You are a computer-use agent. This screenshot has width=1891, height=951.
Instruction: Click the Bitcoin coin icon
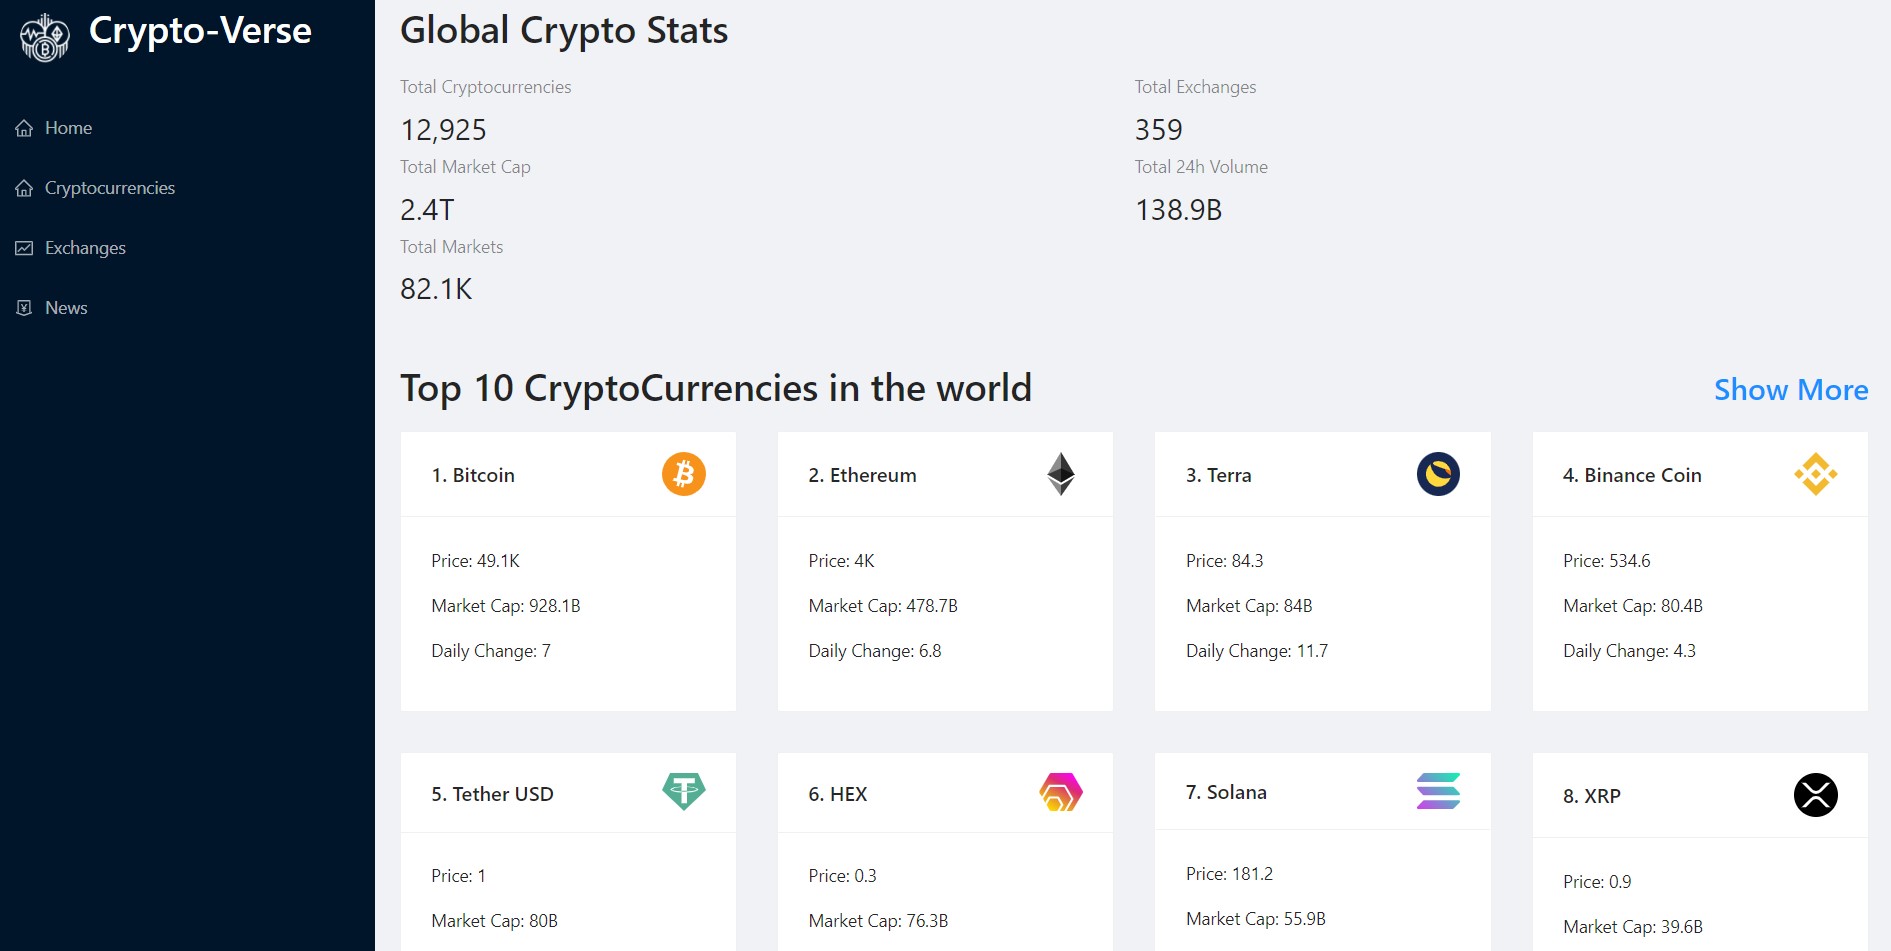pyautogui.click(x=684, y=474)
